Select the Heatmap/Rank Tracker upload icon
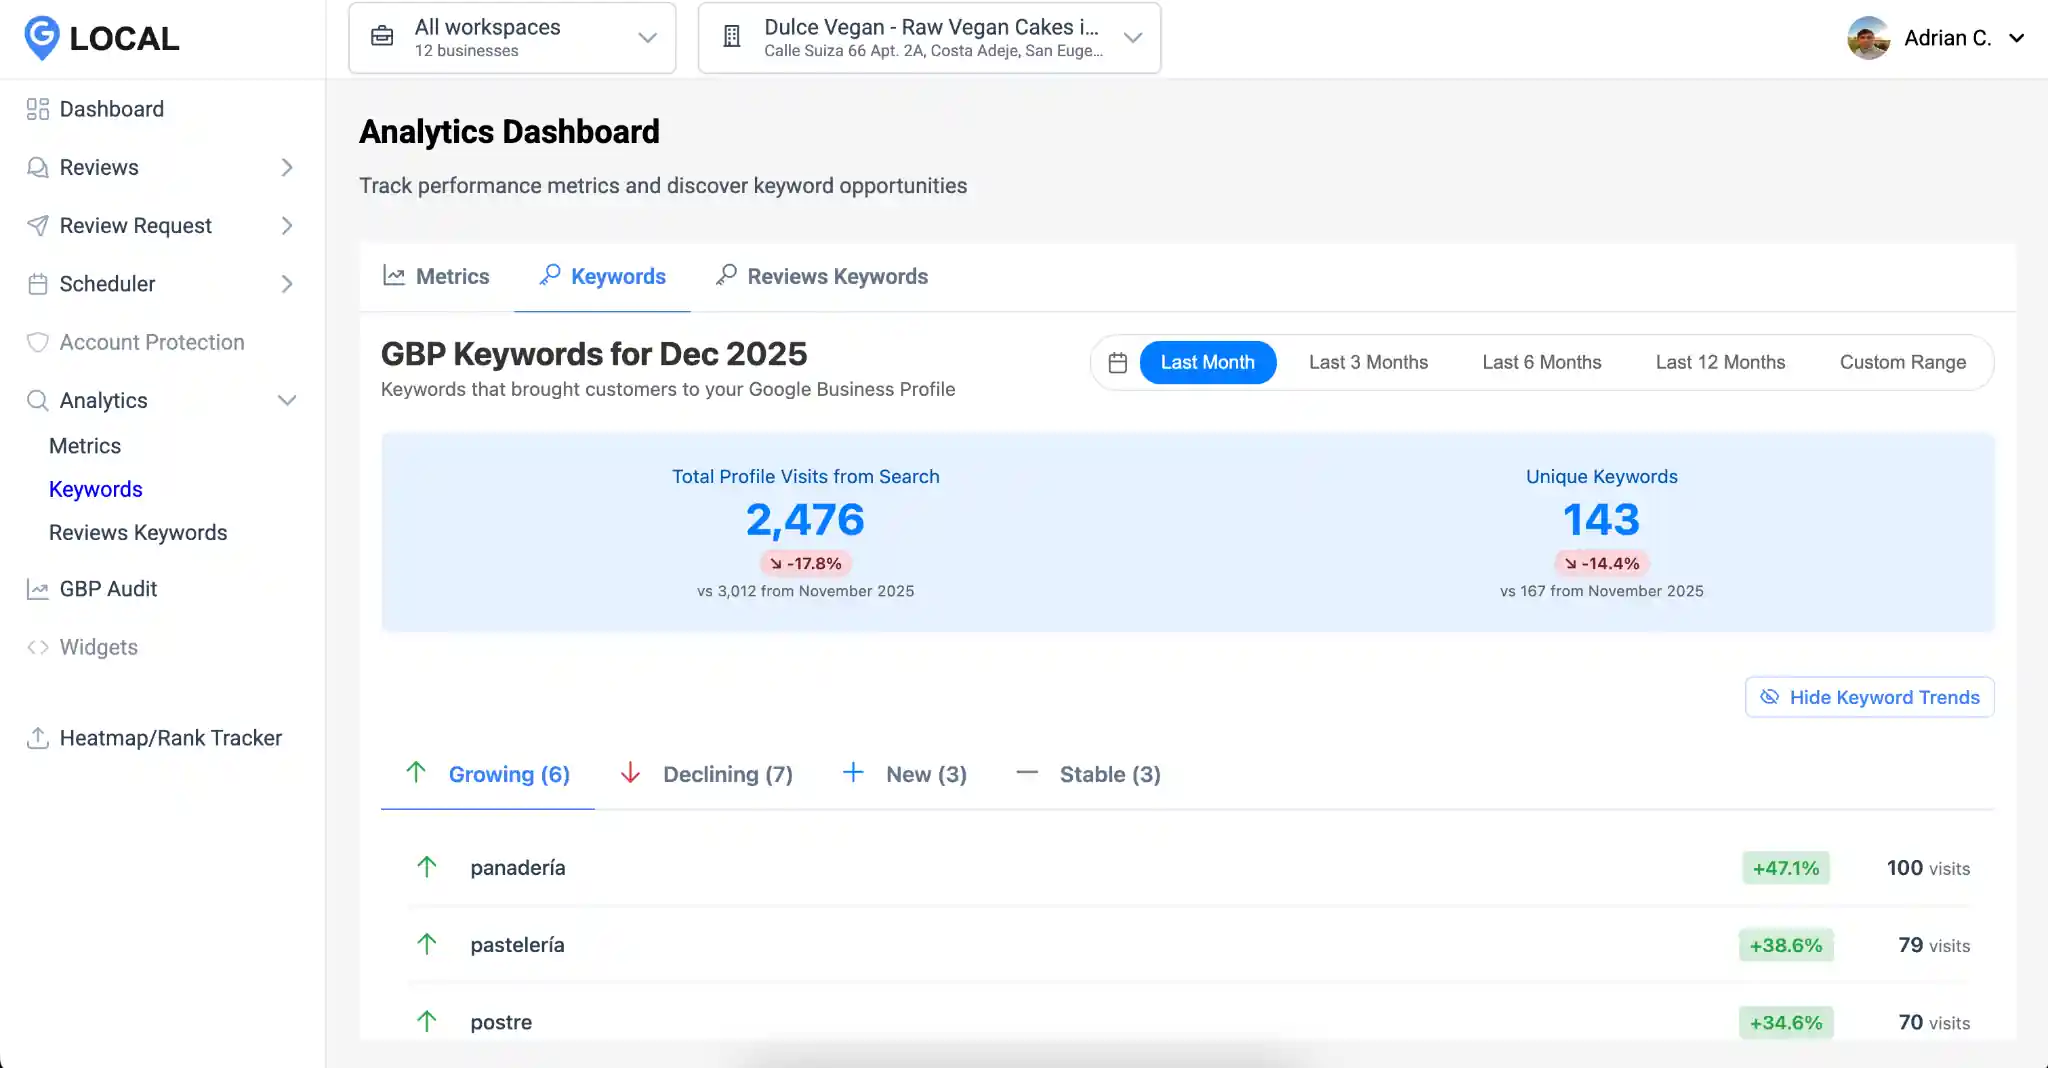The height and width of the screenshot is (1068, 2048). click(38, 738)
